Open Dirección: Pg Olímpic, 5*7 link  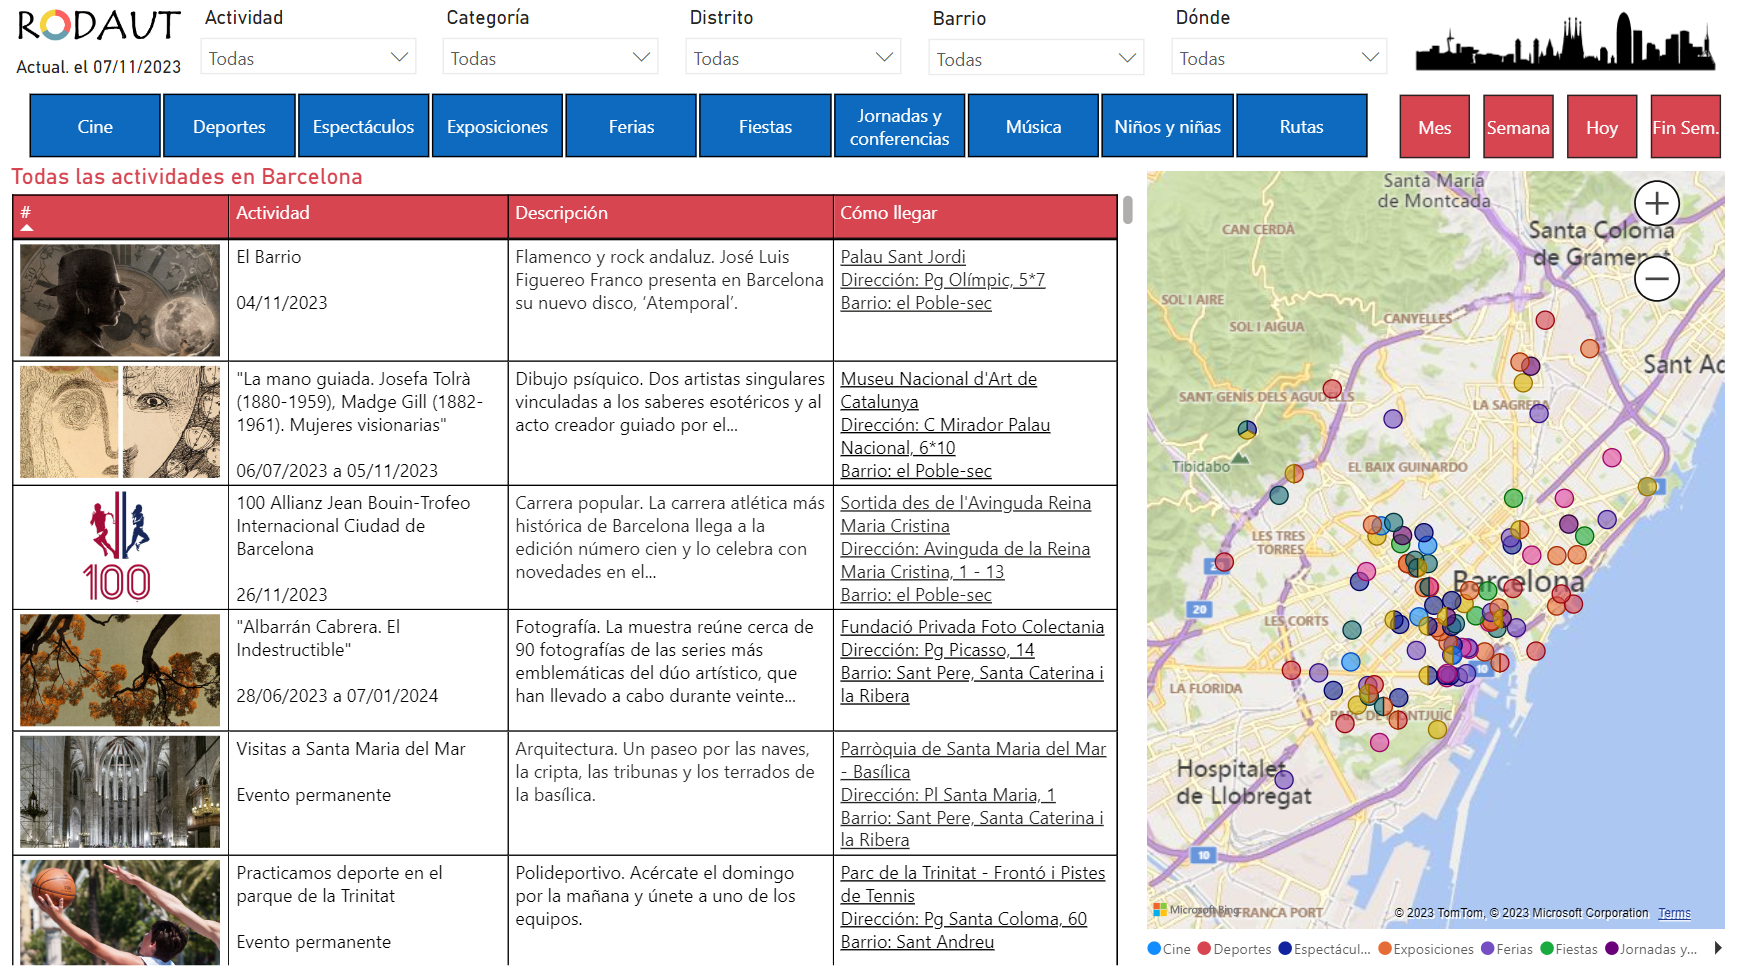point(942,280)
